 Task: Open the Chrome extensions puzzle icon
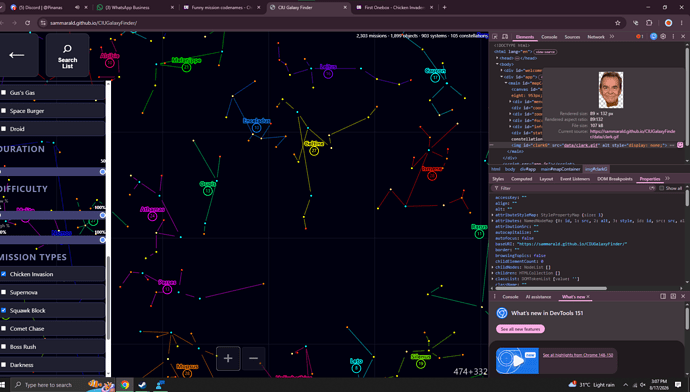[x=649, y=23]
